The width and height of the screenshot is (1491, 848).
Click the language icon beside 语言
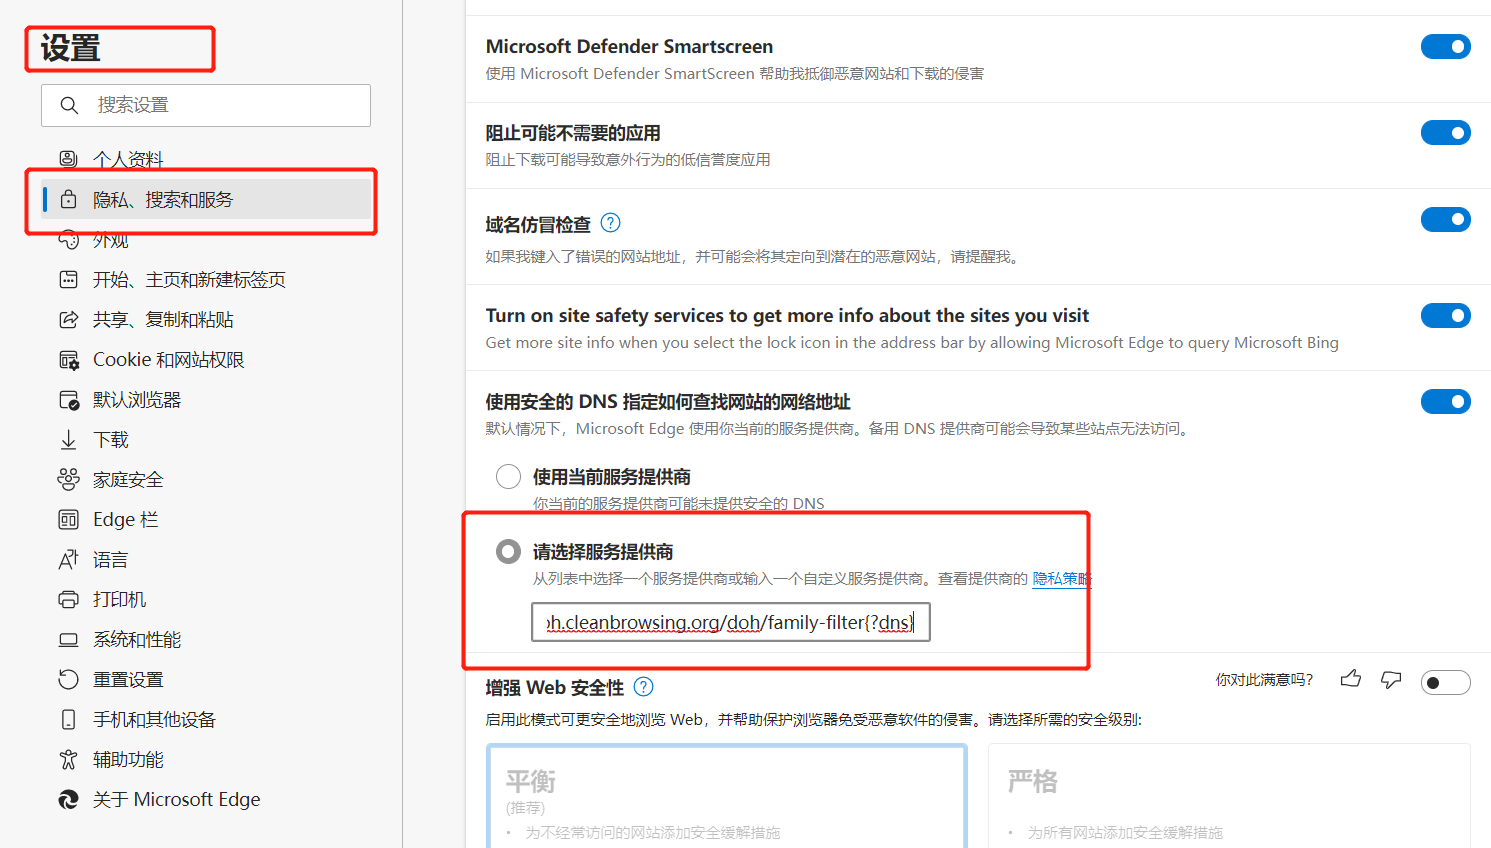pyautogui.click(x=68, y=559)
